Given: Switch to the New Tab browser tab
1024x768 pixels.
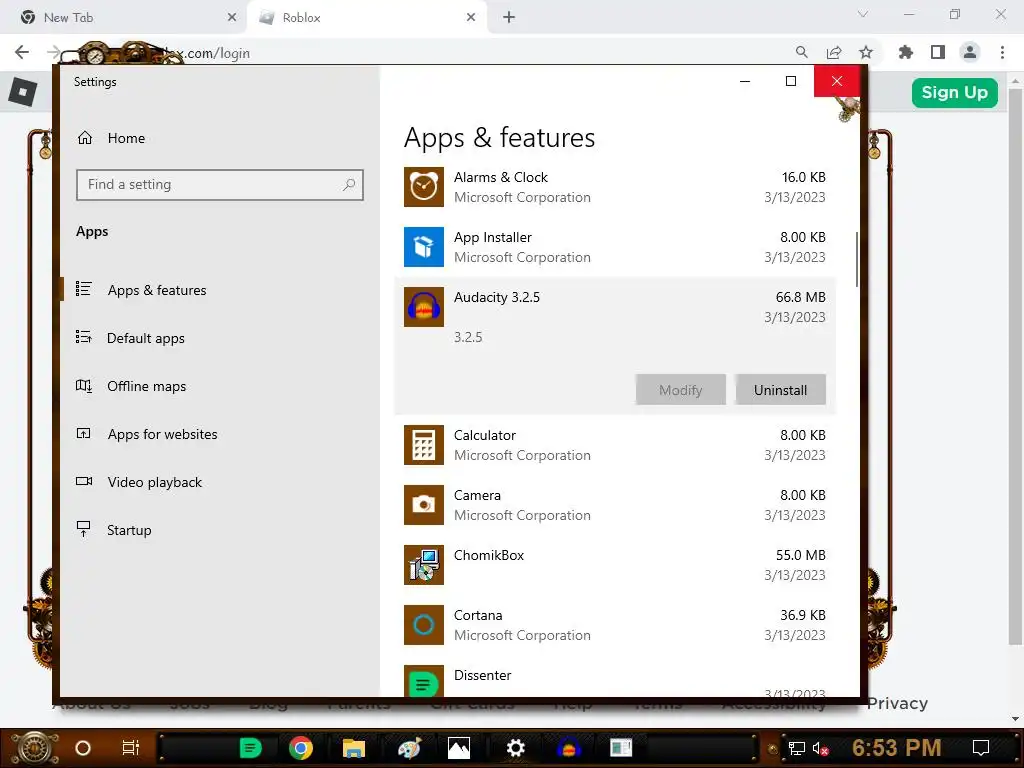Looking at the screenshot, I should (124, 18).
